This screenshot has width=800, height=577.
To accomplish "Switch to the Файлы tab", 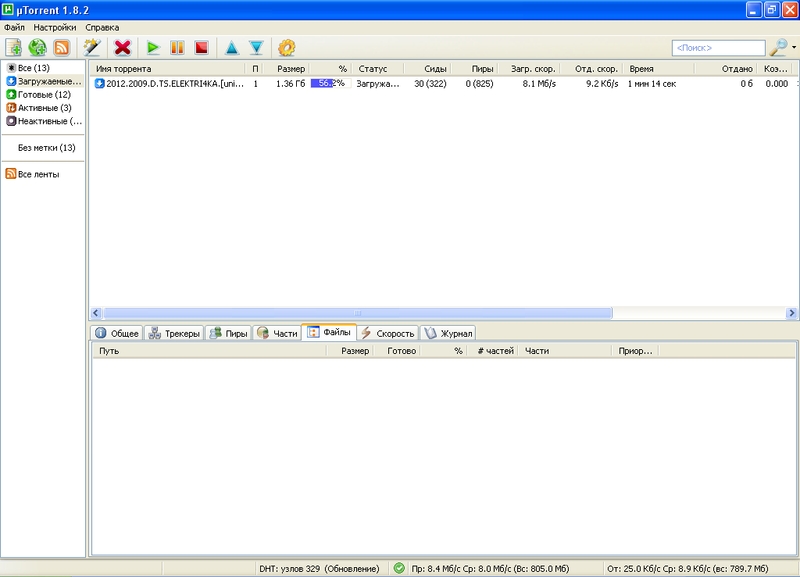I will pyautogui.click(x=329, y=332).
